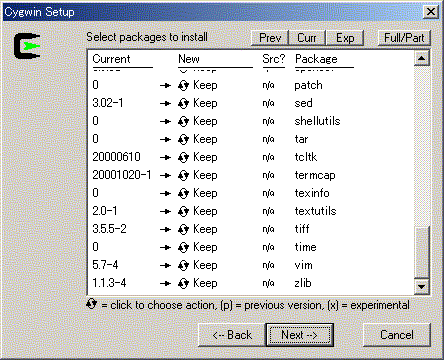Cycle action icon for patch package

(183, 86)
